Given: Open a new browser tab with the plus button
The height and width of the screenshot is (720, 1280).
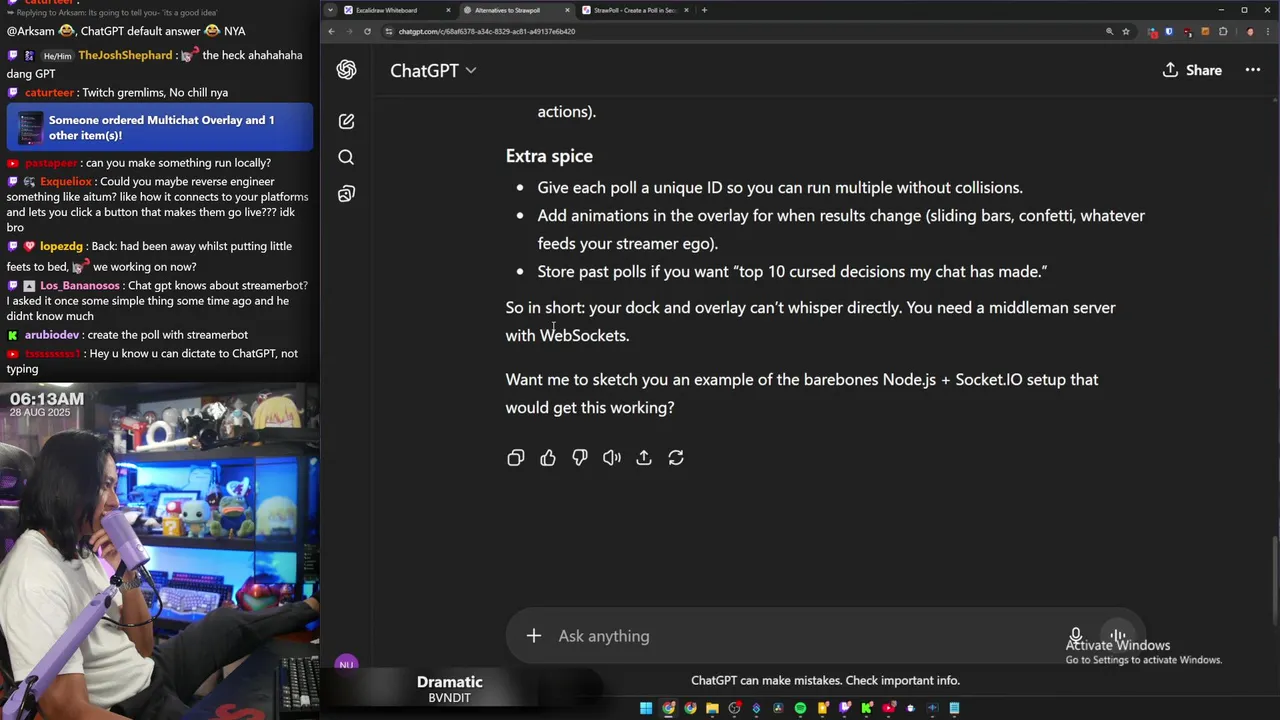Looking at the screenshot, I should (704, 10).
